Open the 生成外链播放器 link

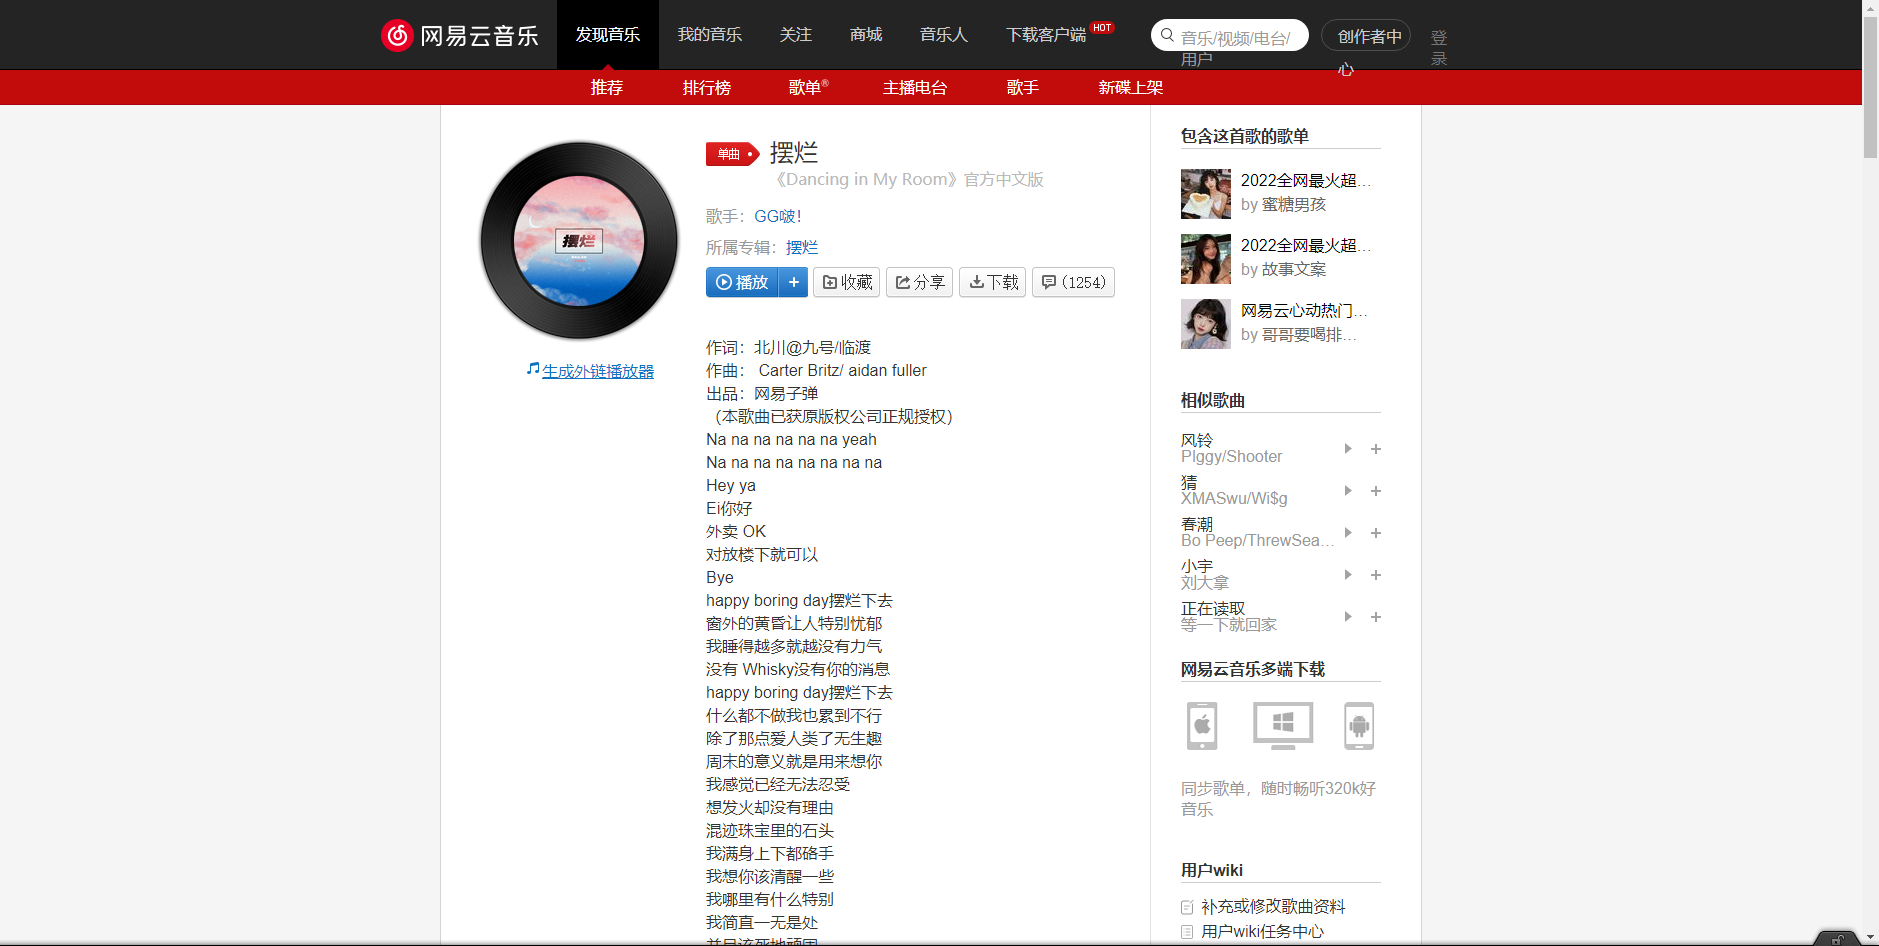(x=597, y=370)
